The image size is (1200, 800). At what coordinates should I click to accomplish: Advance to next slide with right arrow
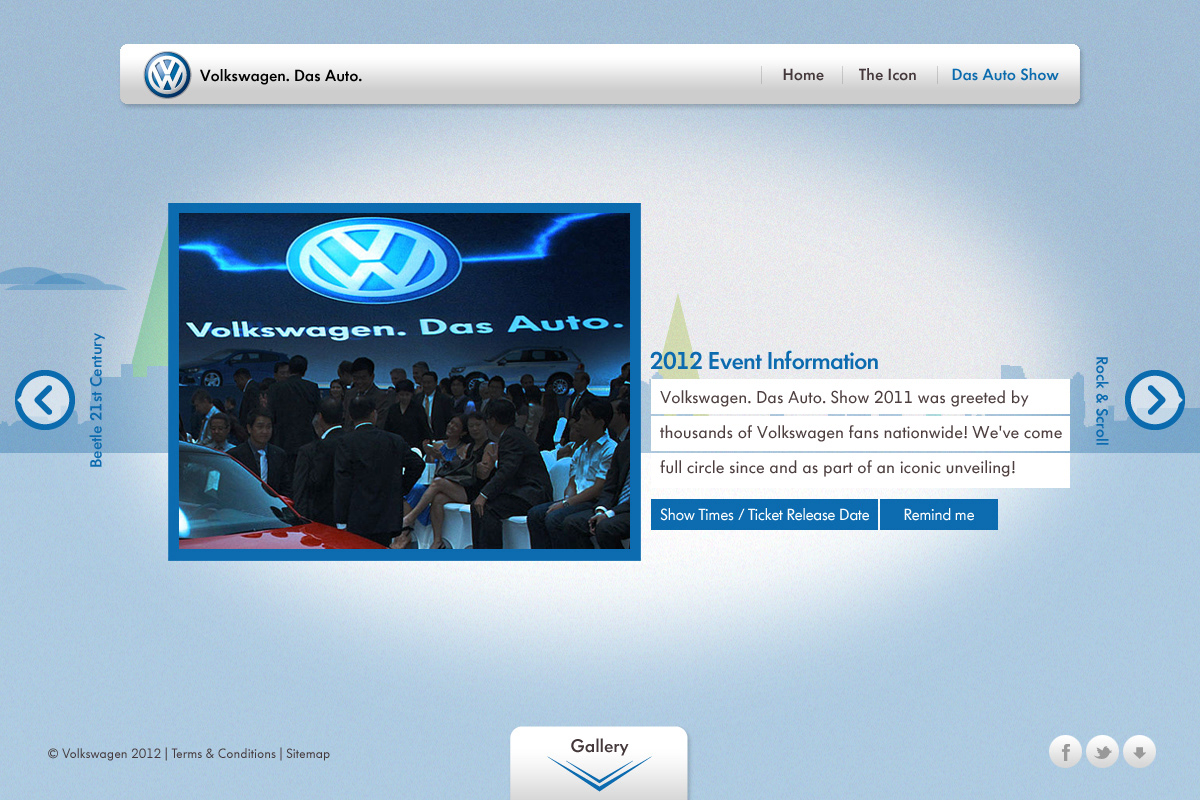[1155, 400]
